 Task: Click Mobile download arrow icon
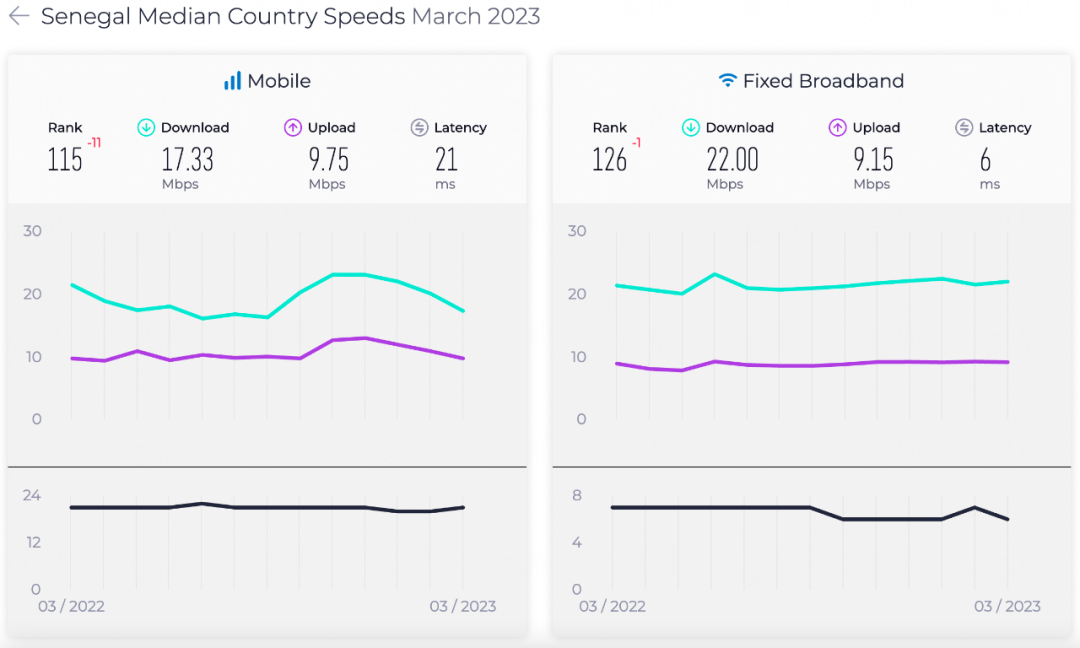[146, 127]
